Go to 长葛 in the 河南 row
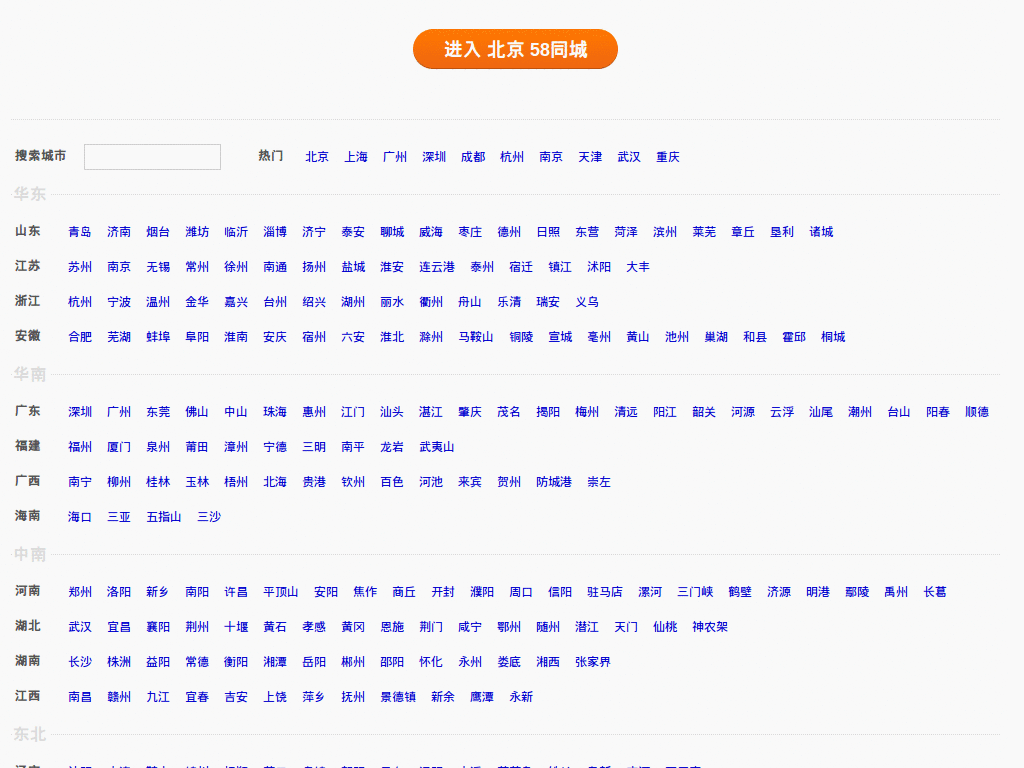This screenshot has height=768, width=1024. (x=935, y=592)
